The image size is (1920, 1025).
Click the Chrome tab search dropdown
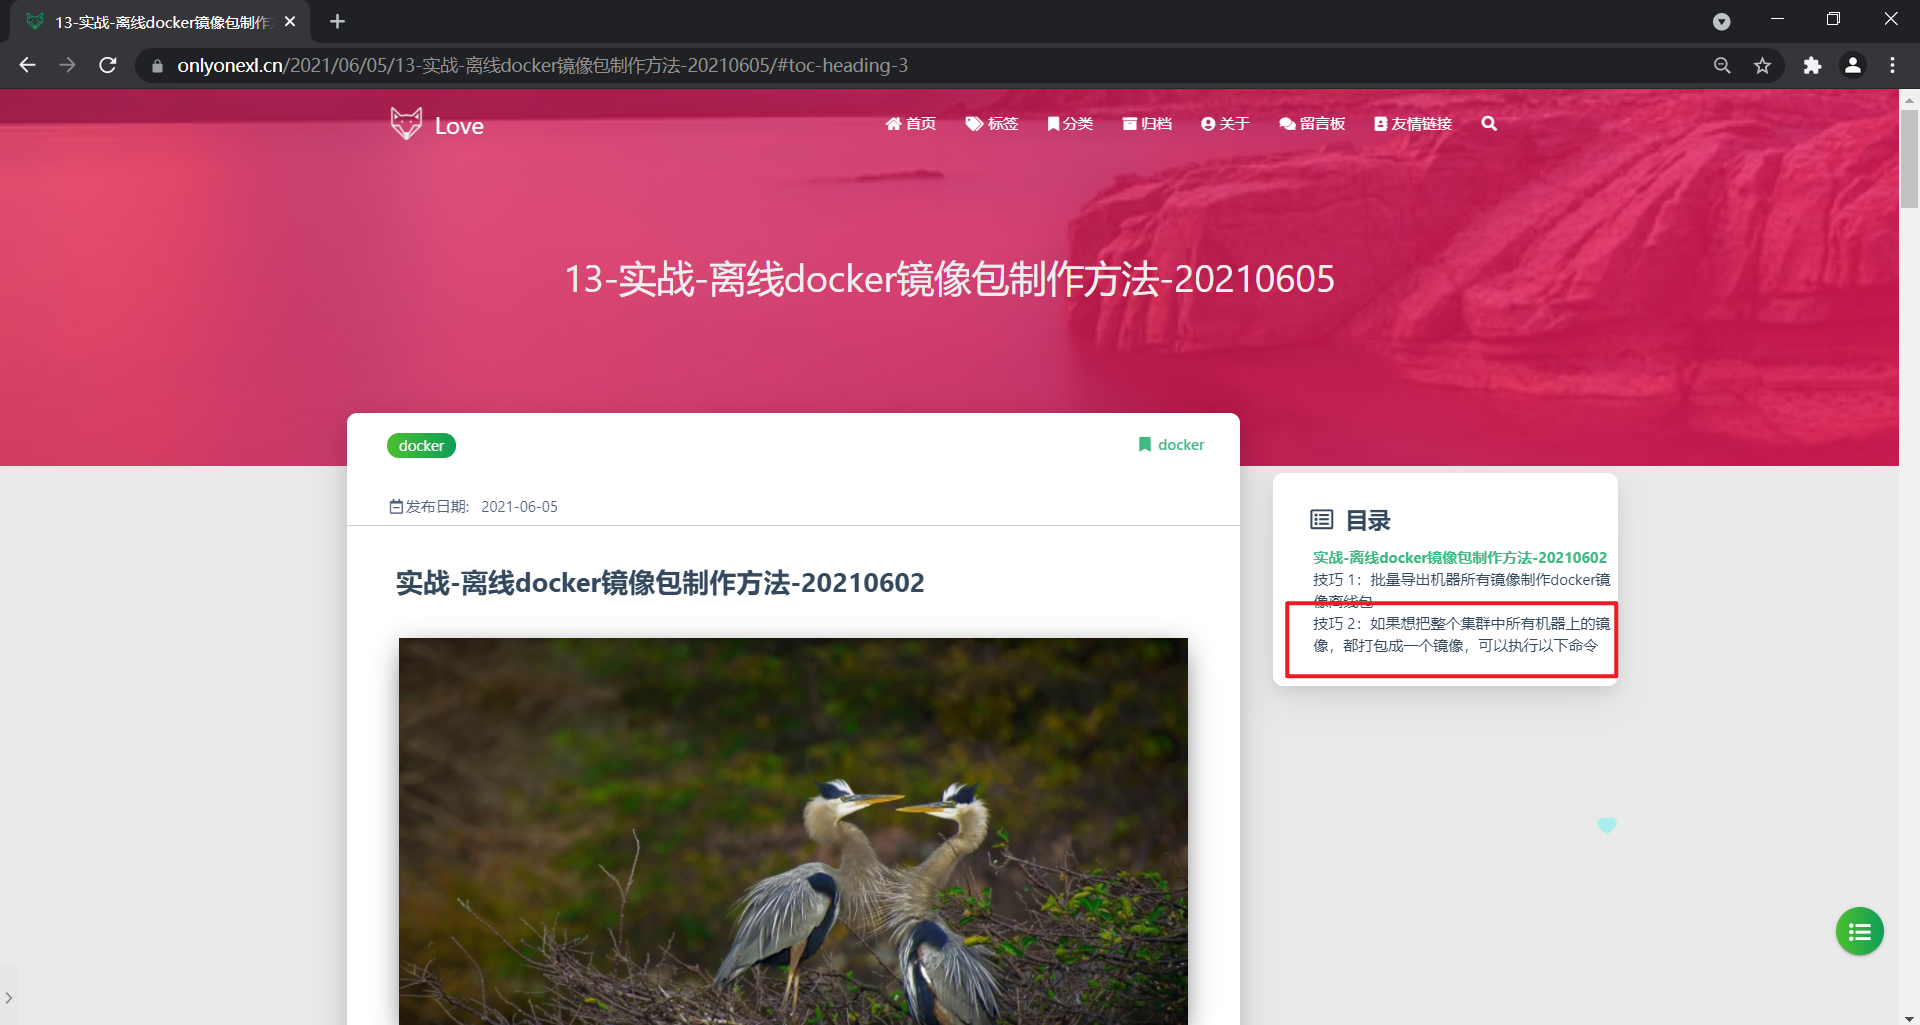coord(1721,21)
